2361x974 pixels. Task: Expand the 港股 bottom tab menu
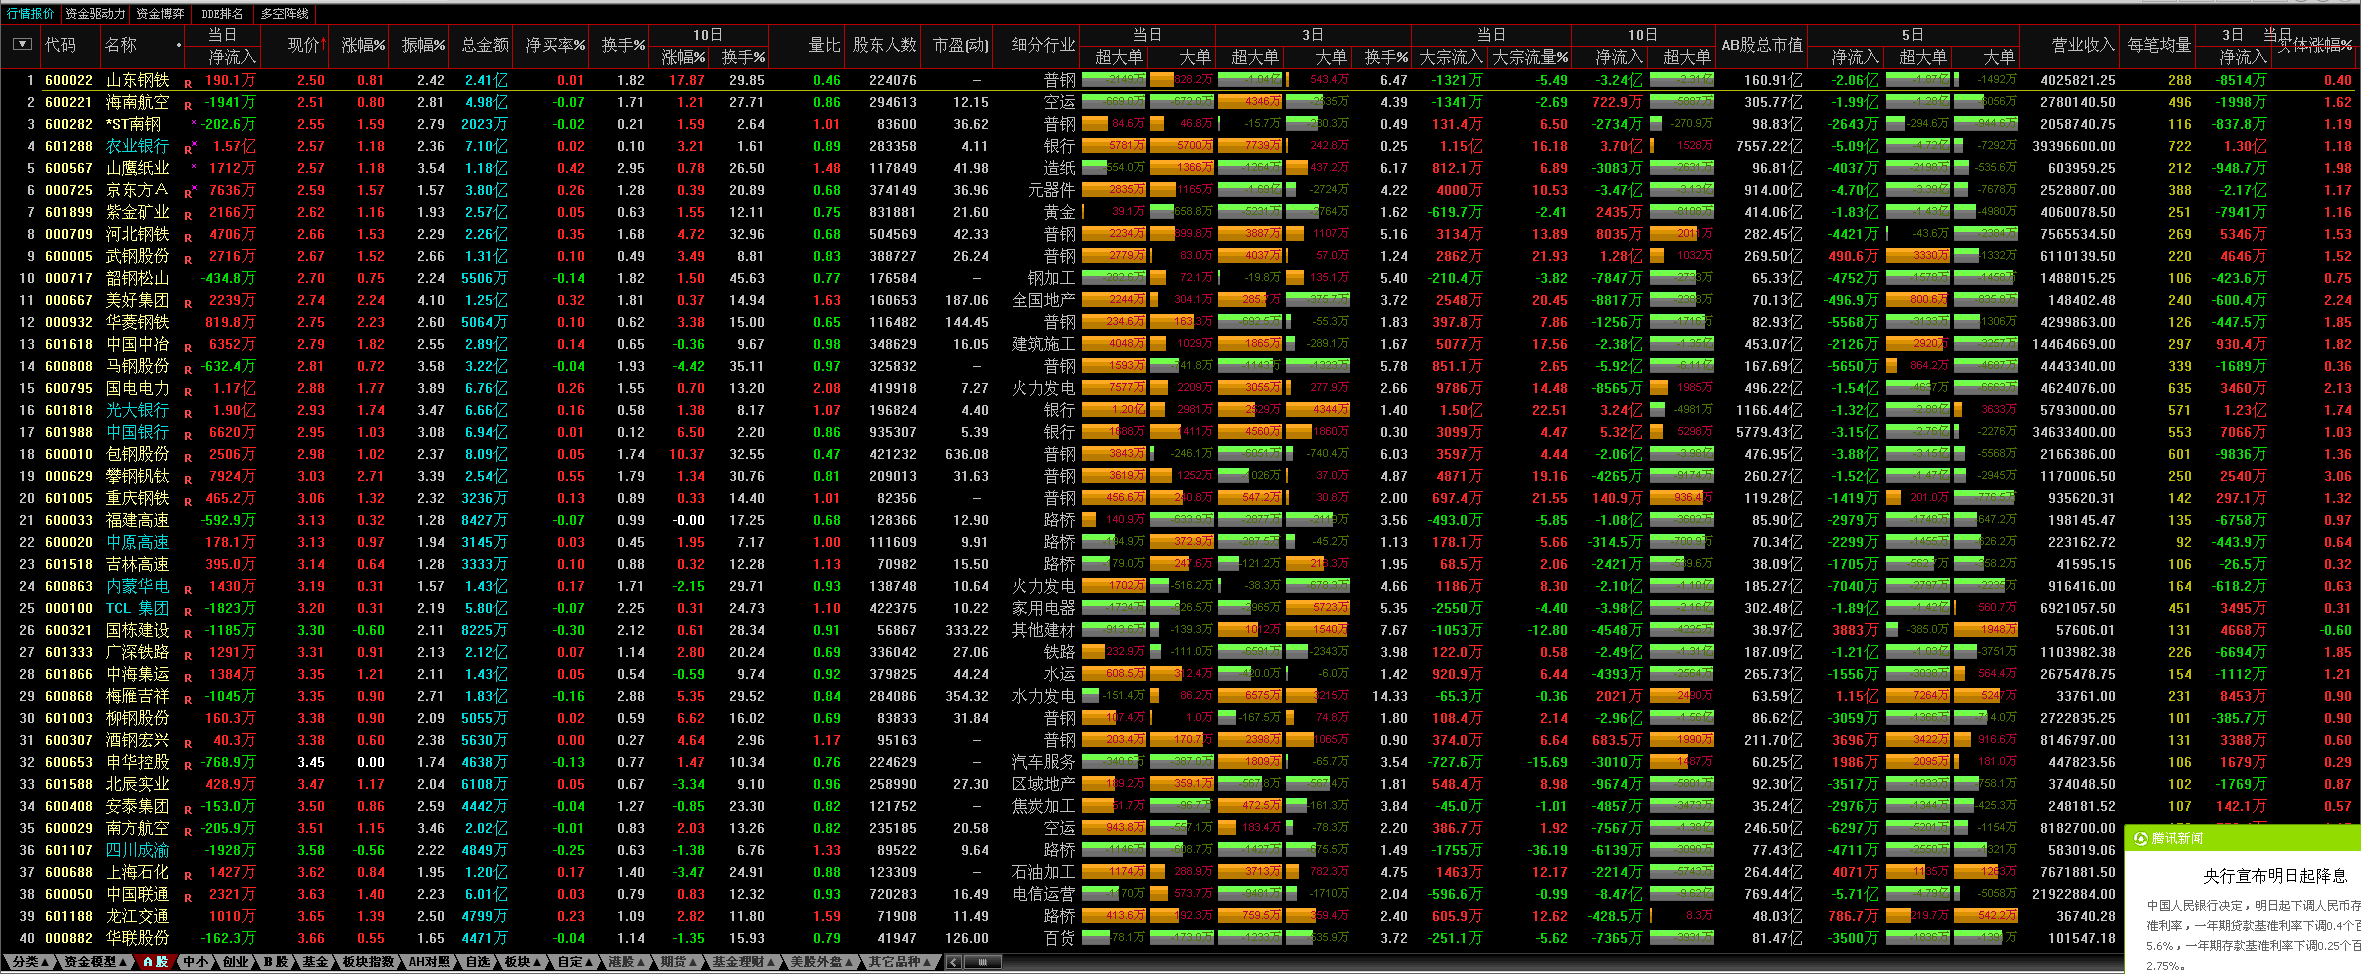pos(627,962)
